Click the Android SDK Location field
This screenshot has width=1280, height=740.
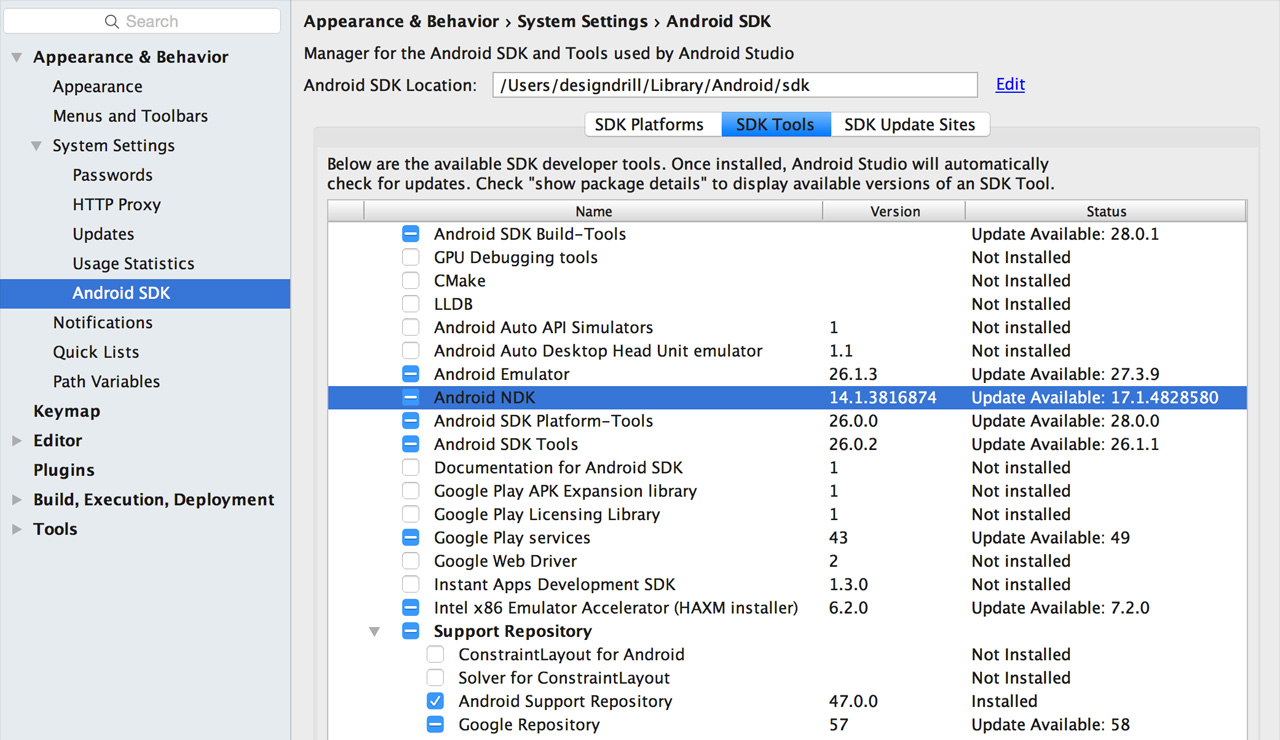pos(734,85)
